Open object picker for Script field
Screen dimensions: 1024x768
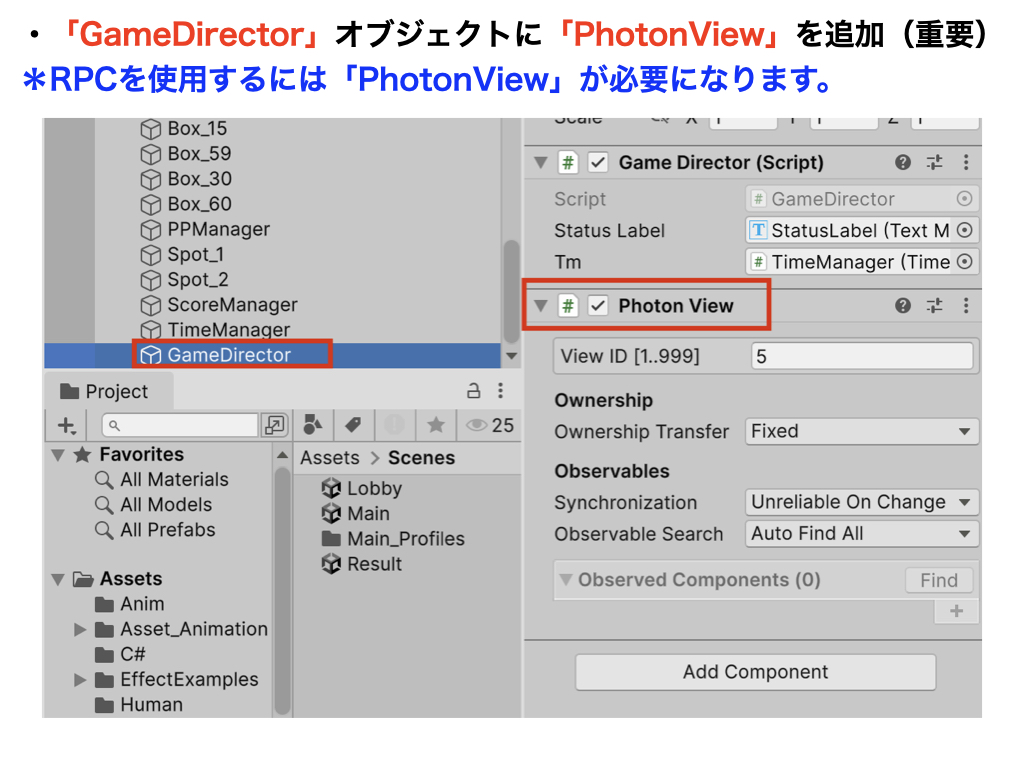(x=964, y=199)
